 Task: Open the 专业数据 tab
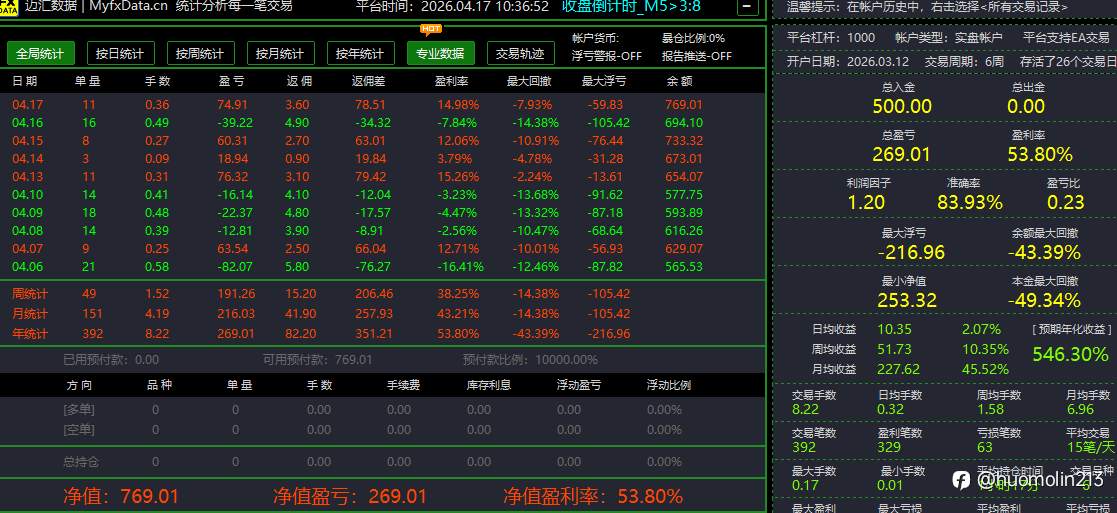(440, 53)
